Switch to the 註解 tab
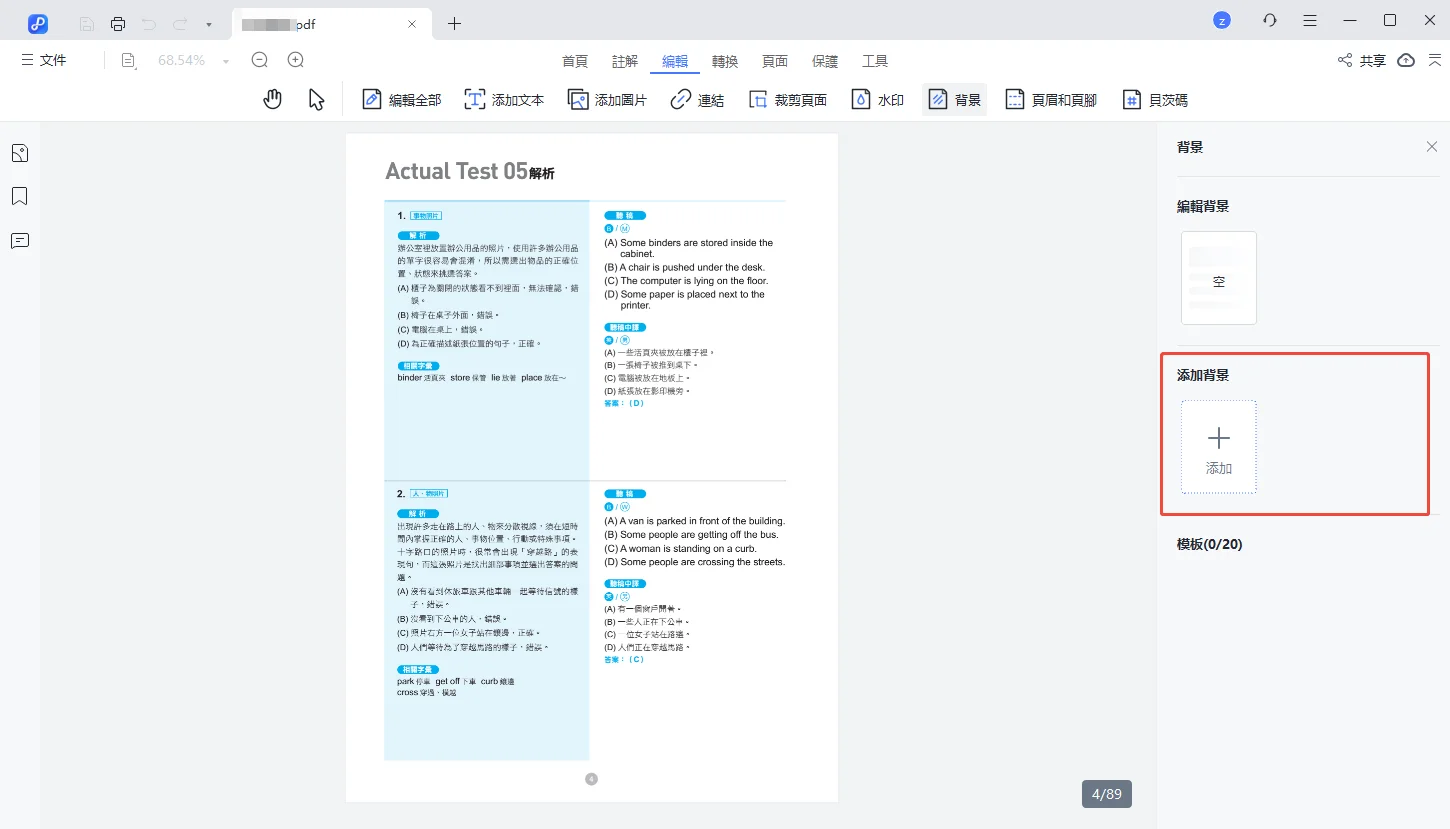Screen dimensions: 1450x829 click(625, 61)
